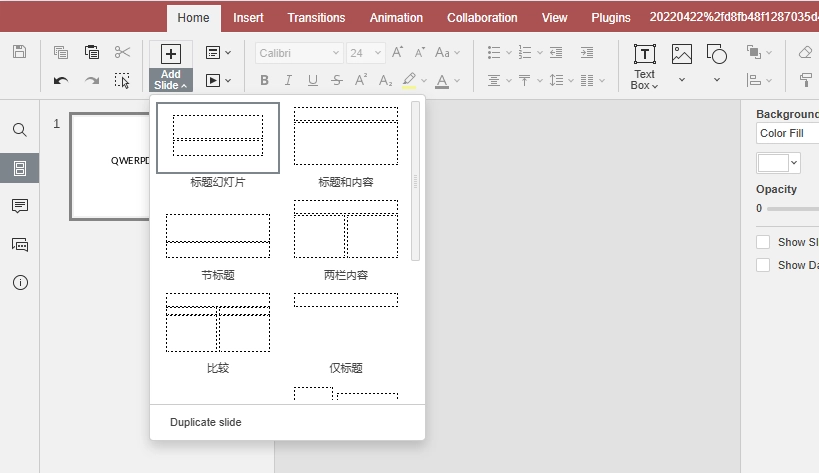Open the Comments sidebar panel

point(20,206)
